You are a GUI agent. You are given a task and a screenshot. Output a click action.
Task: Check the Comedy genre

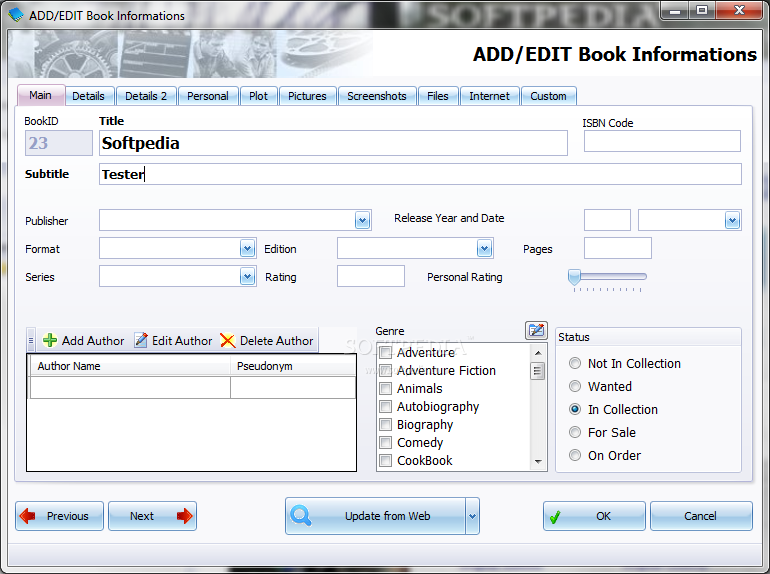coord(385,442)
